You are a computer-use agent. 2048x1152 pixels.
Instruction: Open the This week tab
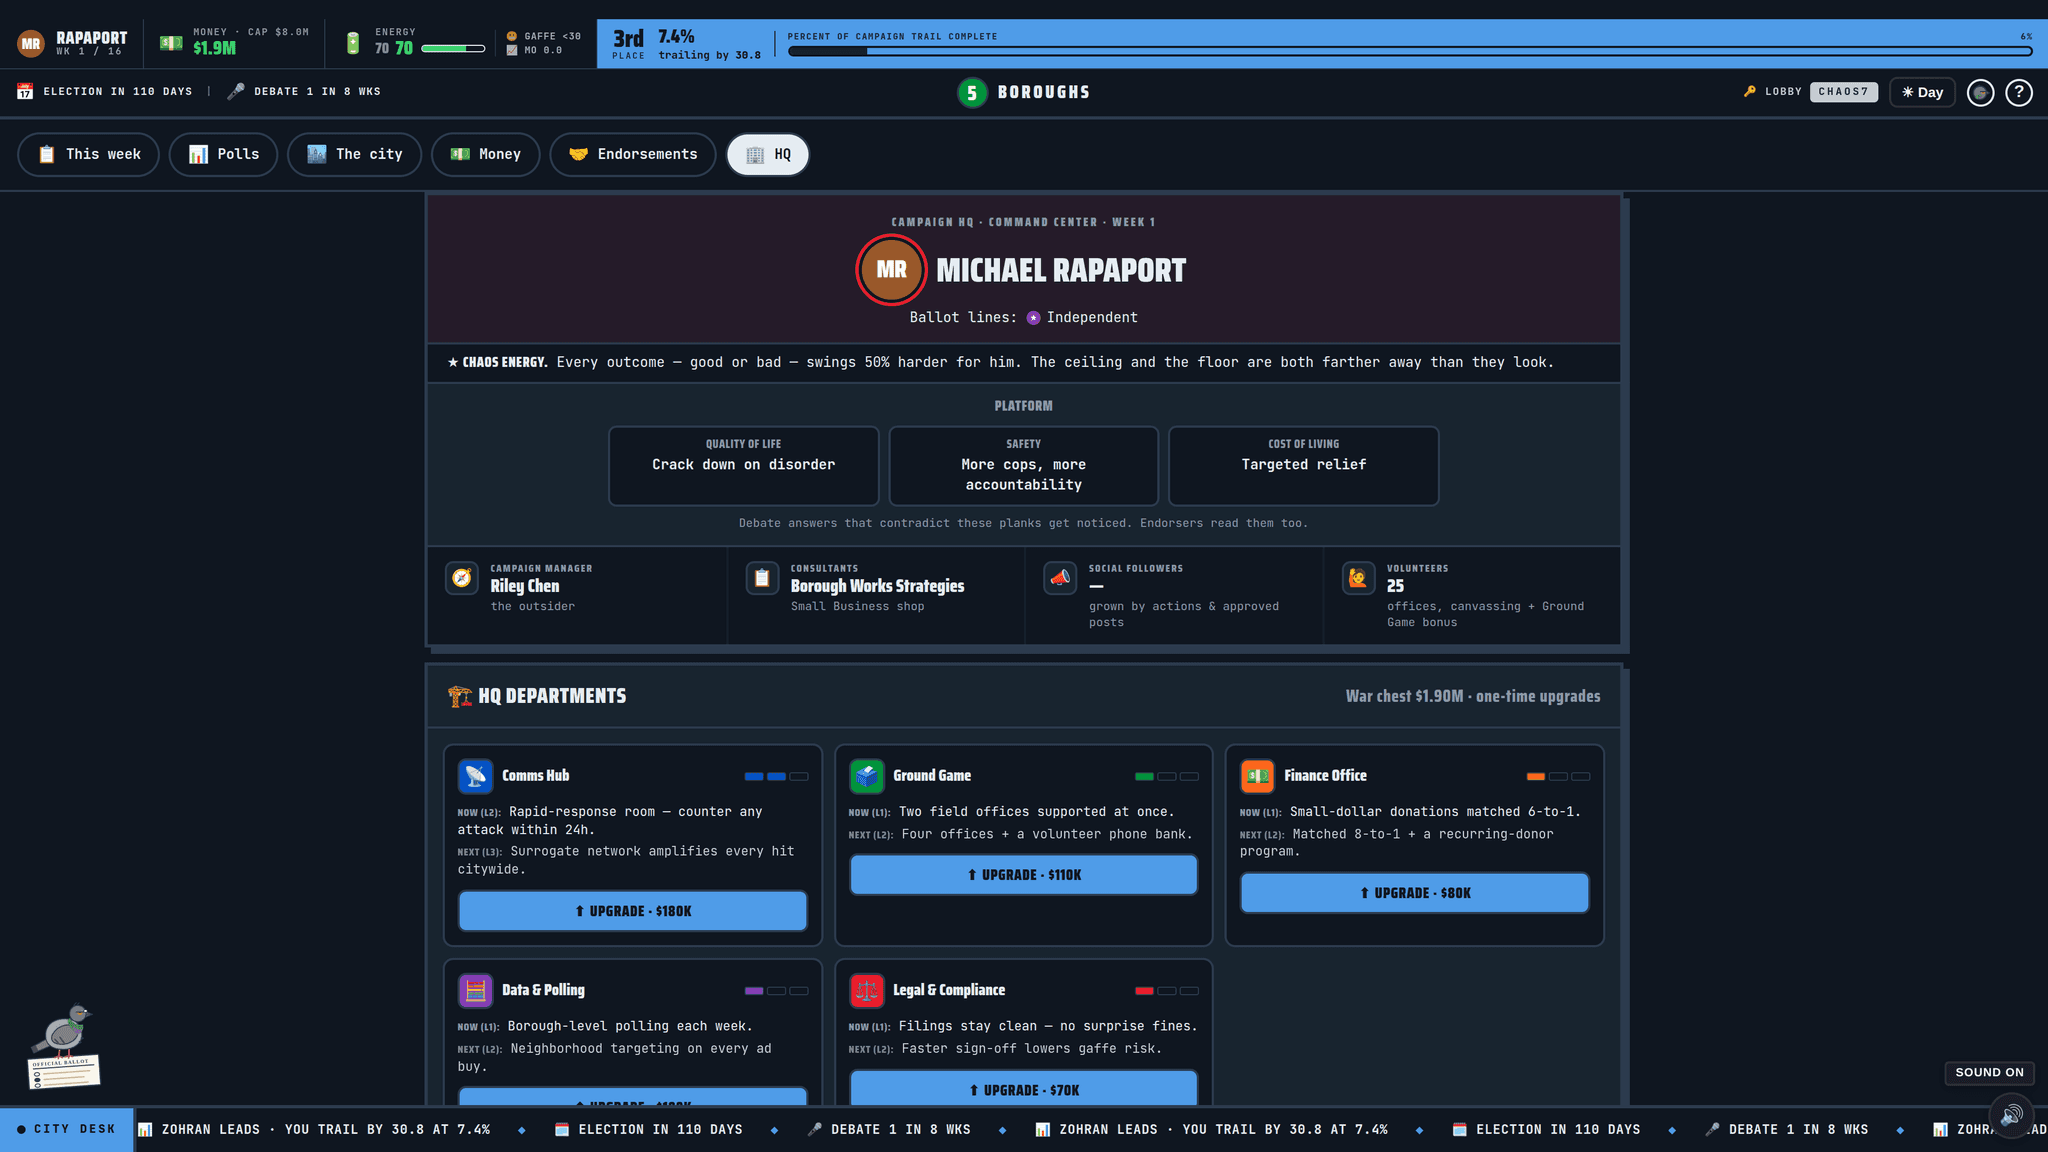click(x=88, y=154)
